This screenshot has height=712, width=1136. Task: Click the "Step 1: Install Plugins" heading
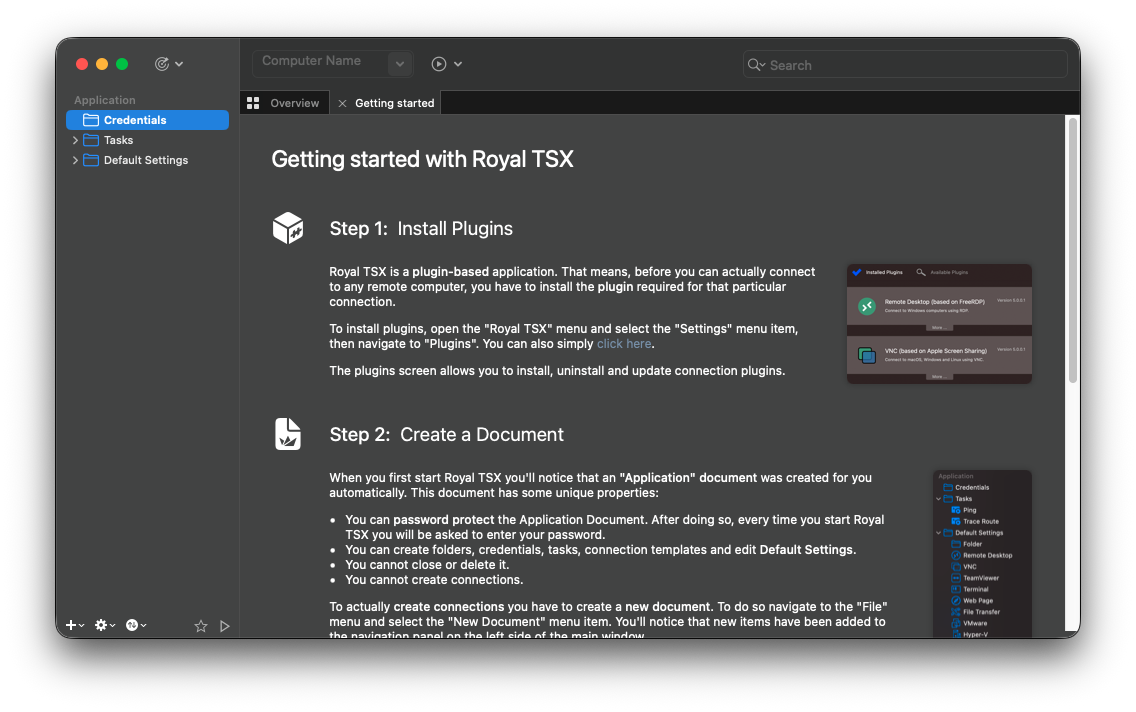[x=421, y=229]
